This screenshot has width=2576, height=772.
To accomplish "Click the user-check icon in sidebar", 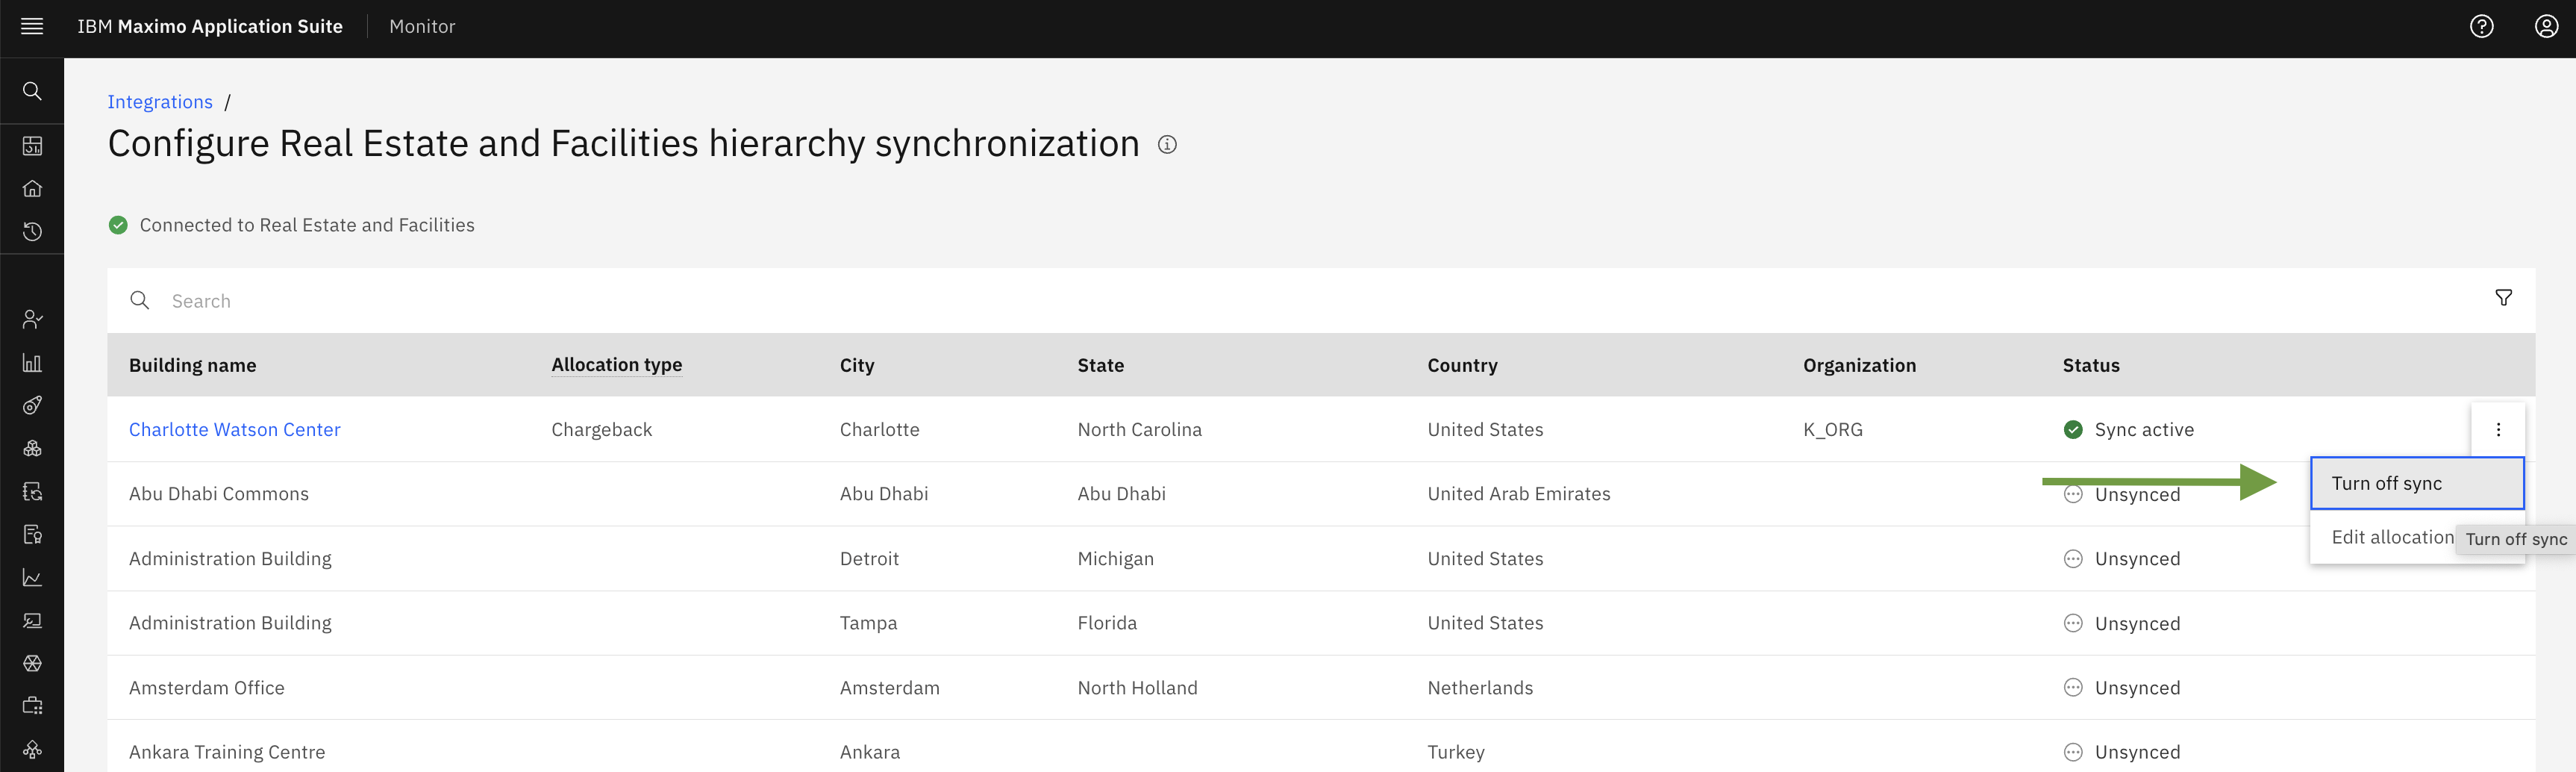I will (x=32, y=319).
